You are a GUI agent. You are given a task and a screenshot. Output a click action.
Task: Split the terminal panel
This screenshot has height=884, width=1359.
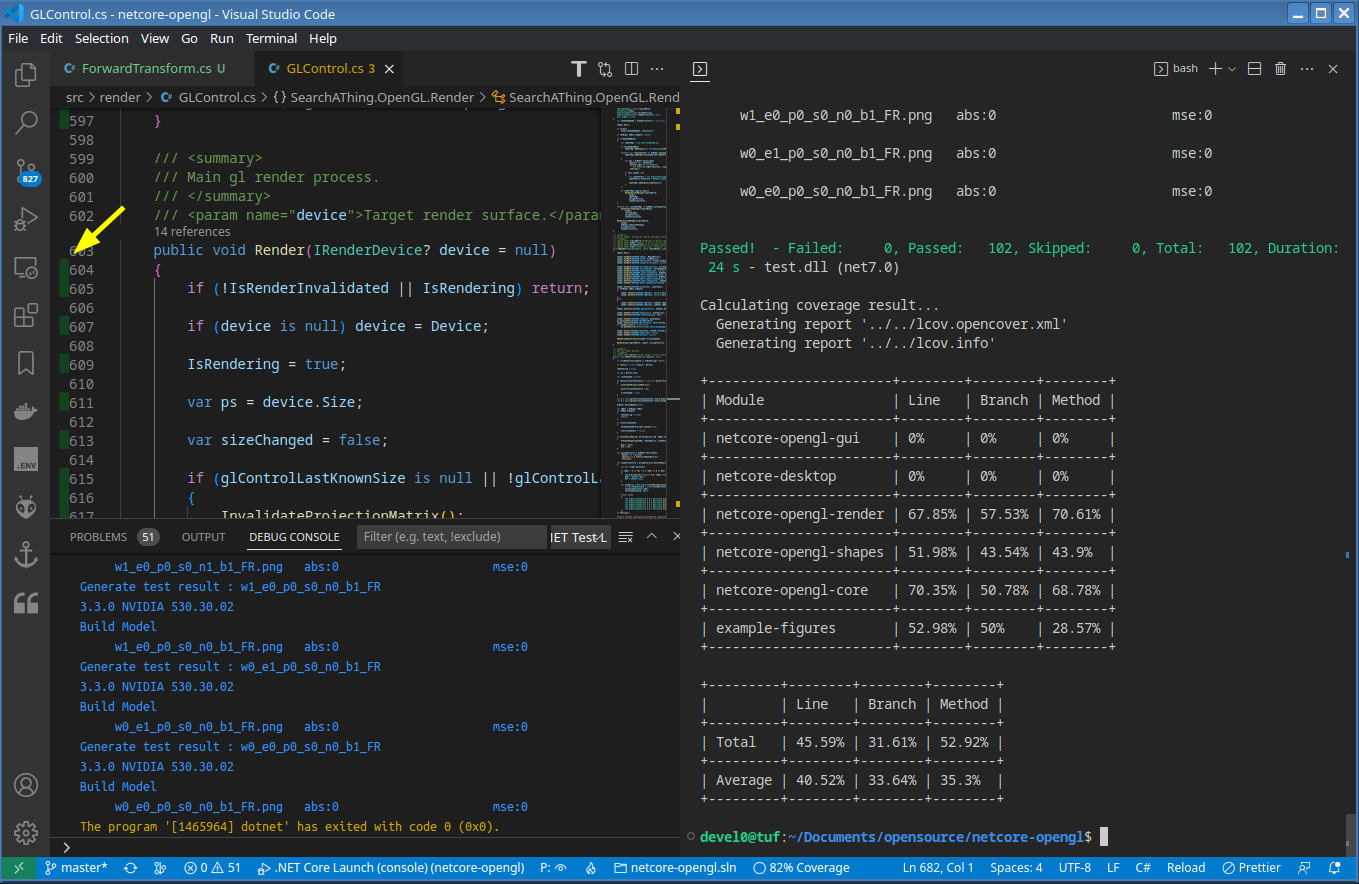[x=1254, y=69]
